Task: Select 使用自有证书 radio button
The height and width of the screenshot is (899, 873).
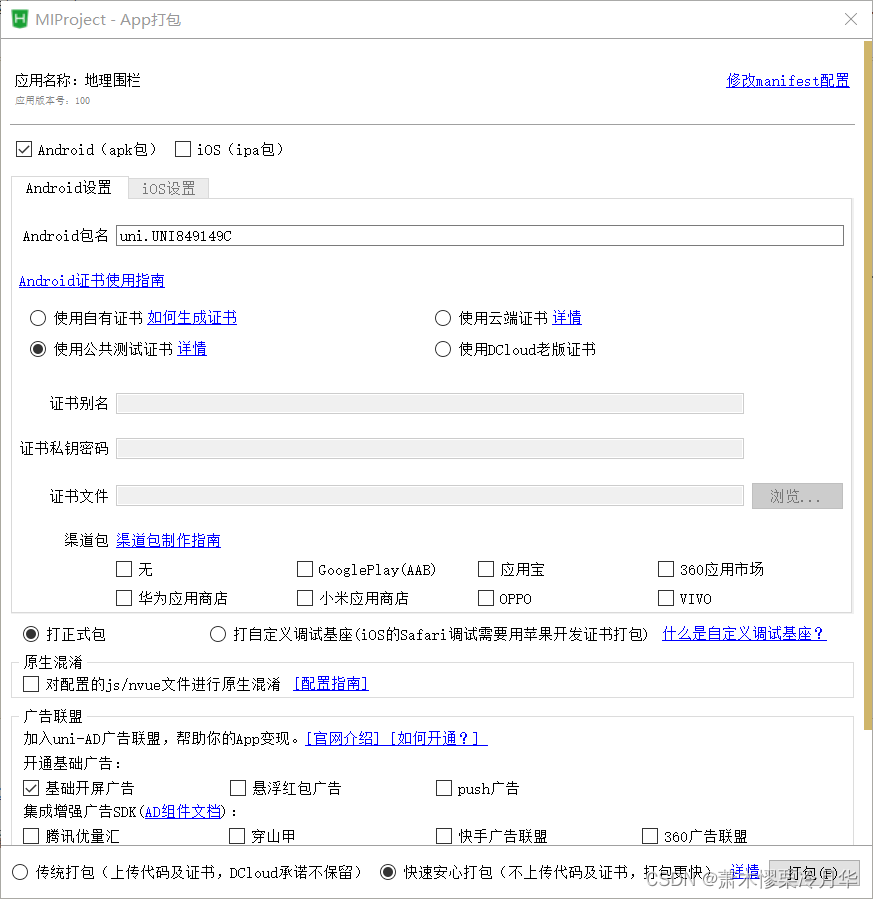Action: pos(38,318)
